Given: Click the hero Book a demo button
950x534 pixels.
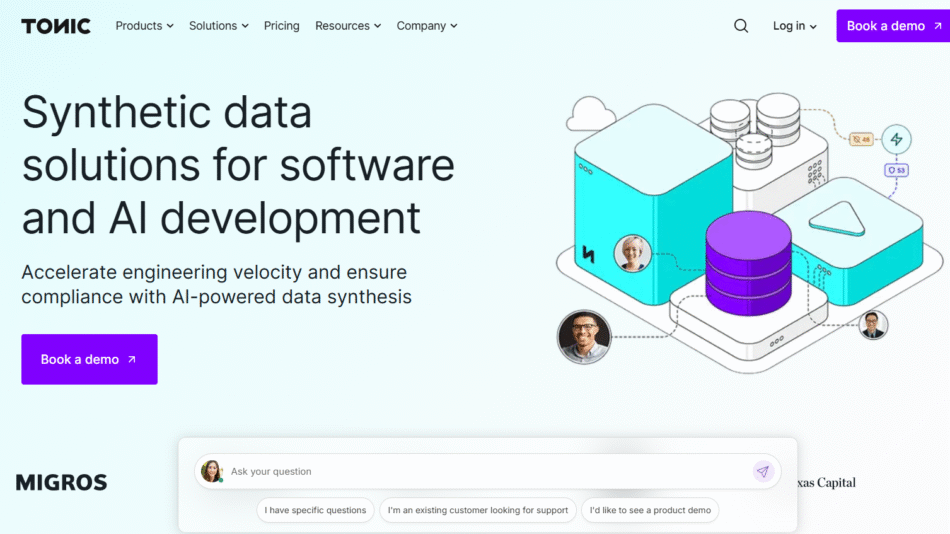Looking at the screenshot, I should [x=89, y=359].
